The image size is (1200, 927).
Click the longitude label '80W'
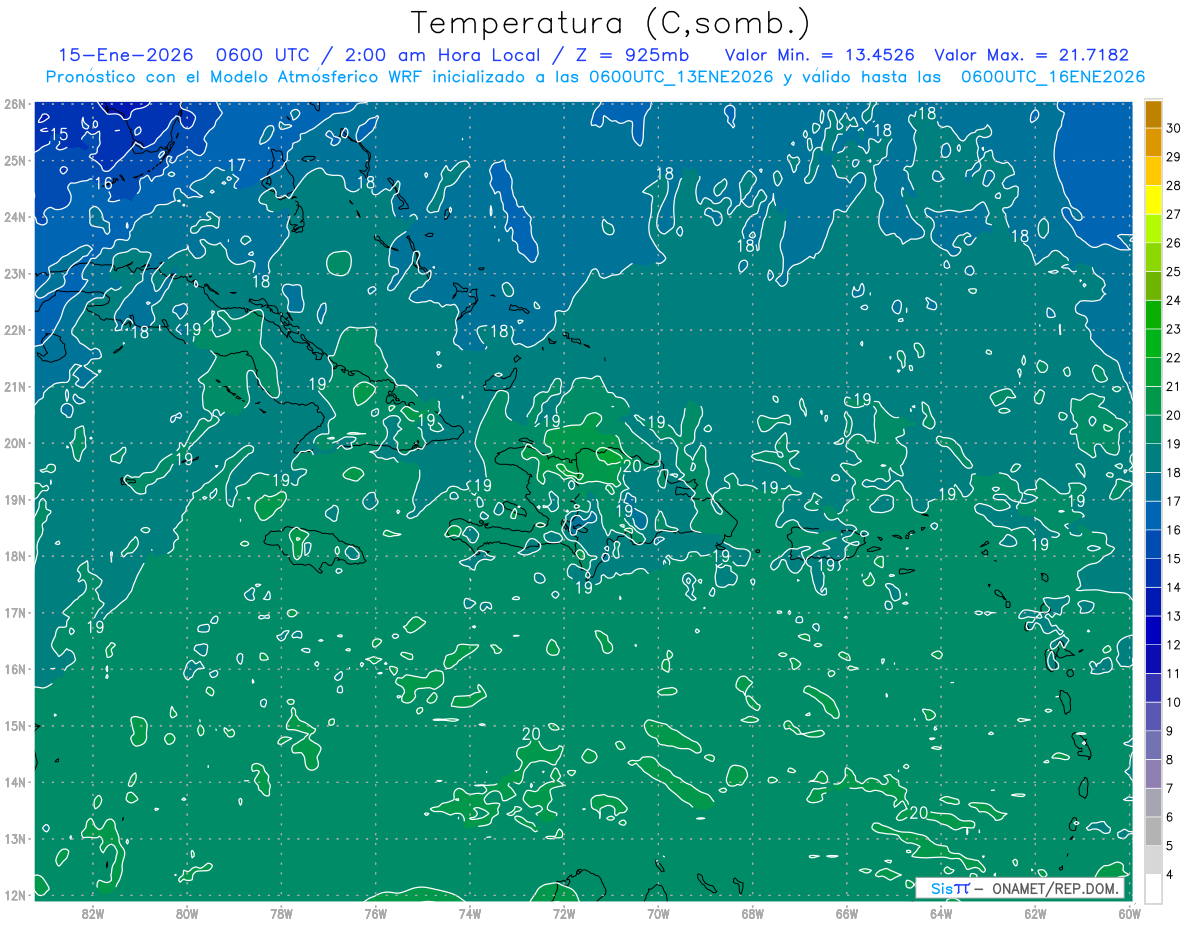point(187,913)
